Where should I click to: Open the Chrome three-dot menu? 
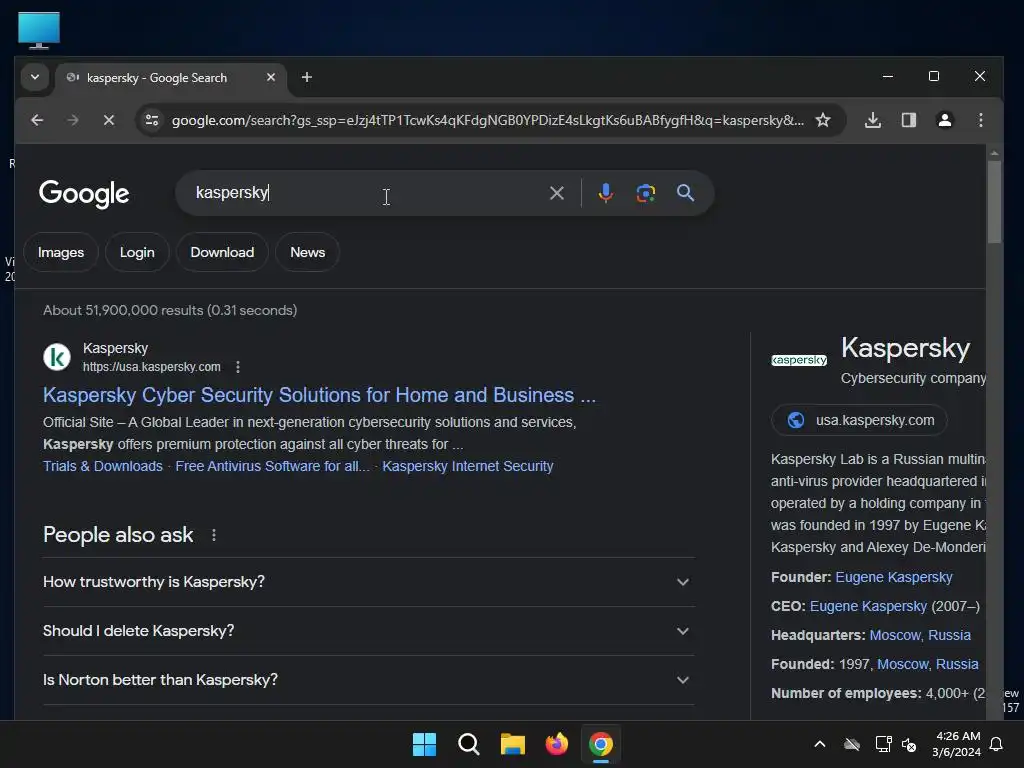980,120
